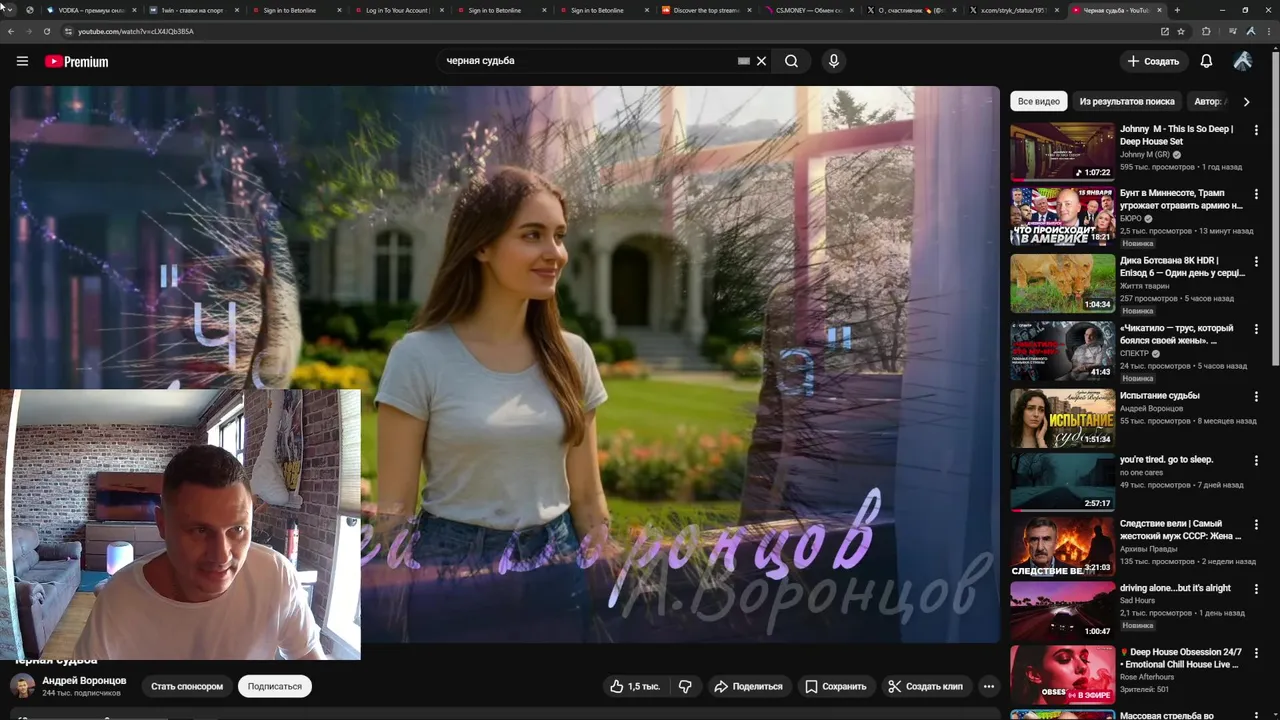The height and width of the screenshot is (720, 1280).
Task: Click the address bar URL
Action: coord(136,31)
